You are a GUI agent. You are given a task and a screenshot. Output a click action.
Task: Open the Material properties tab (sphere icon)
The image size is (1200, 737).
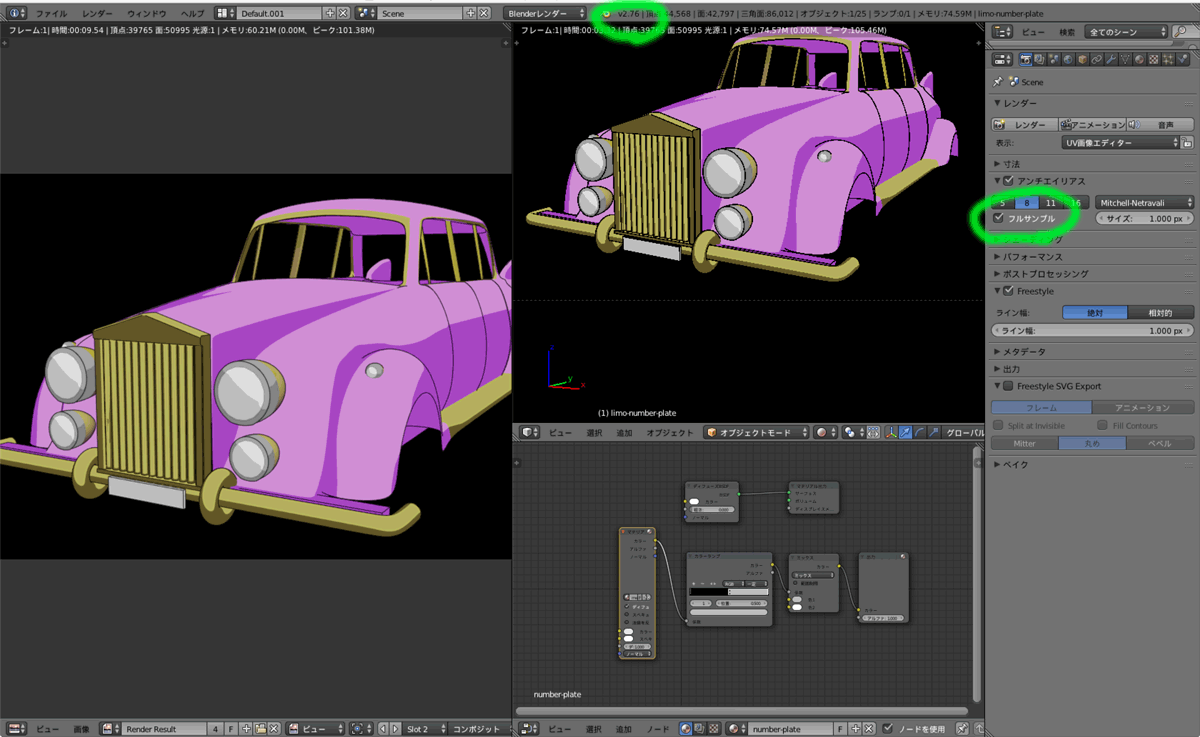[1141, 59]
